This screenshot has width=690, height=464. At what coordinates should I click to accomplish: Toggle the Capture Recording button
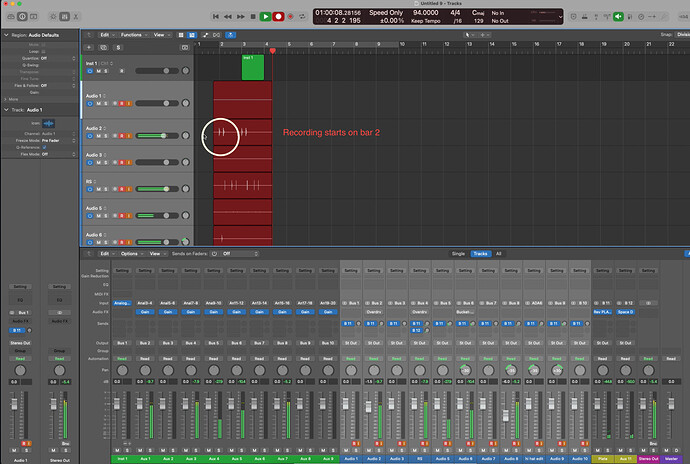pos(290,16)
